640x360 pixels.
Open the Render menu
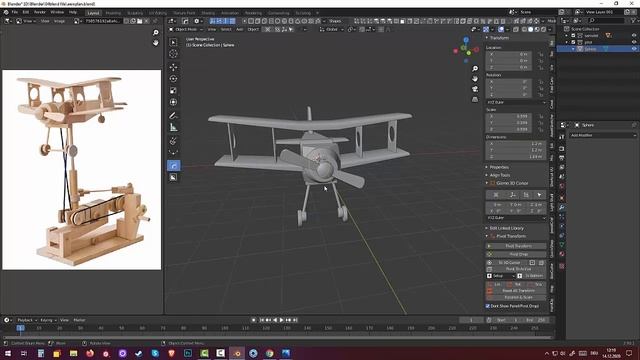(x=40, y=12)
